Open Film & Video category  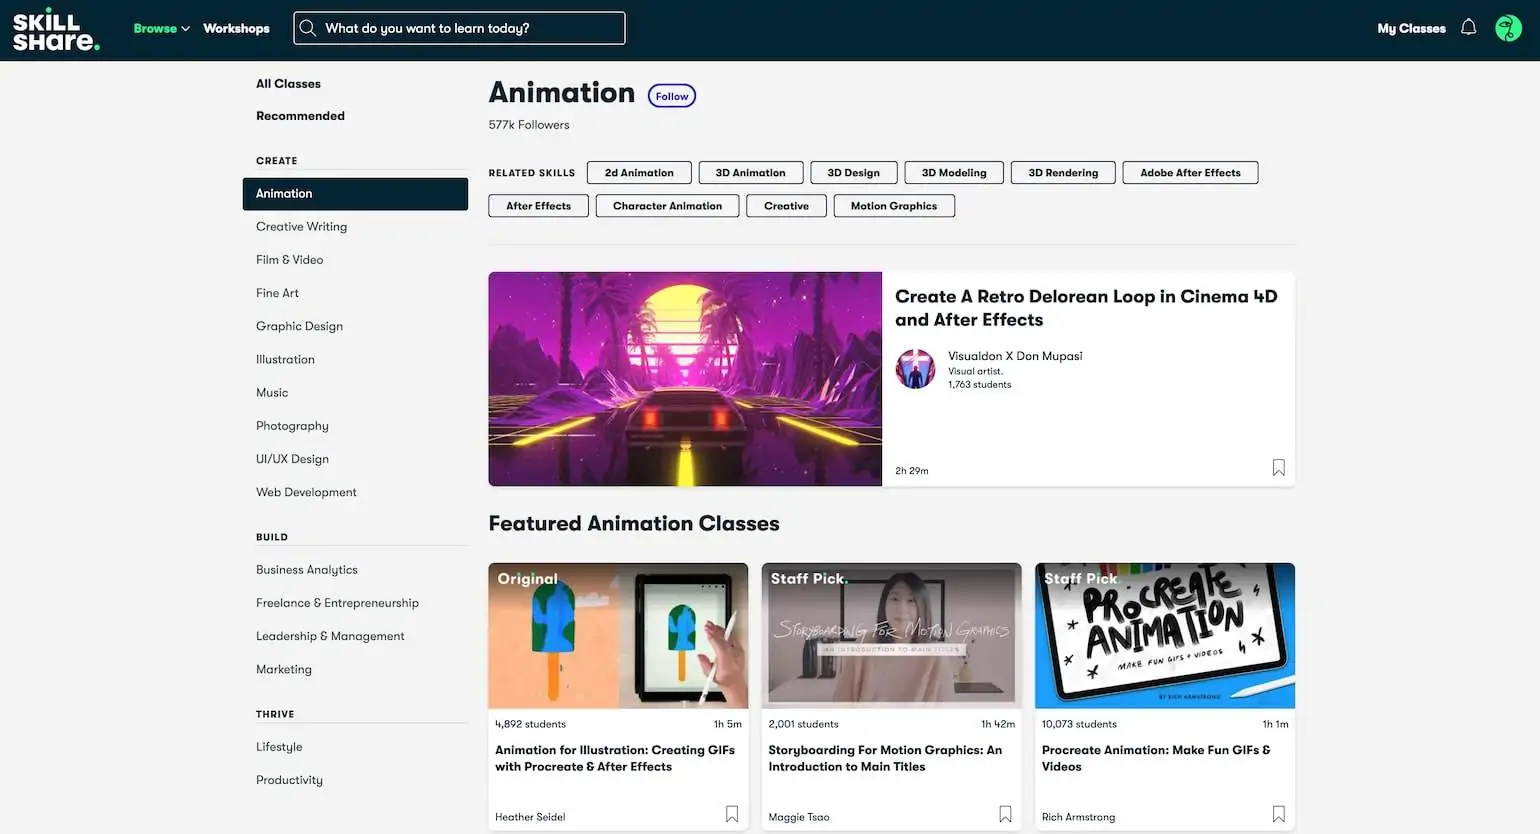pyautogui.click(x=289, y=260)
